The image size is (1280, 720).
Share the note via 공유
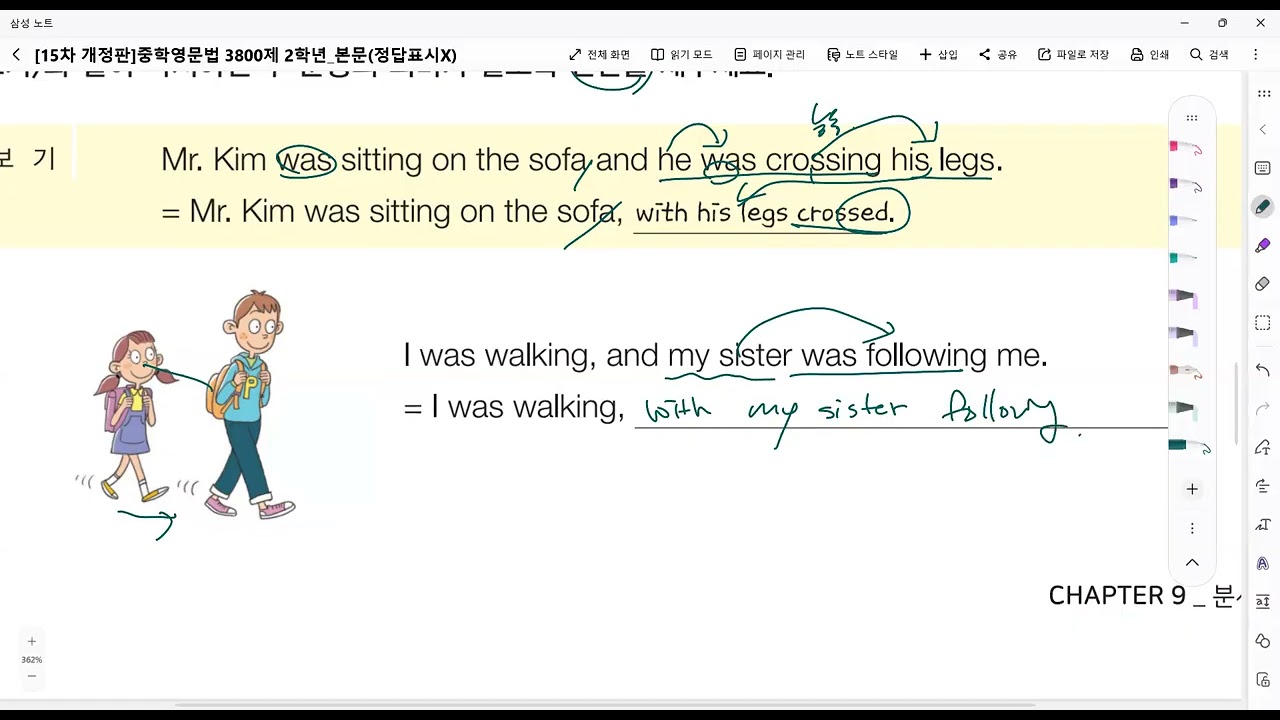tap(997, 55)
